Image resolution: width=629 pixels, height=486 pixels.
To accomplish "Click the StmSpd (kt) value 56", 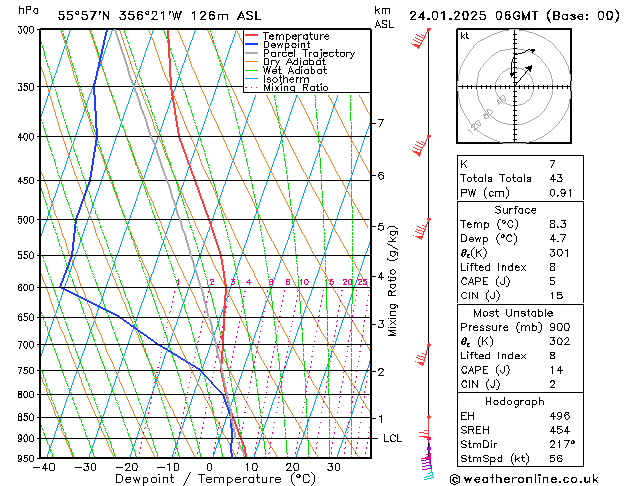I will [x=556, y=459].
